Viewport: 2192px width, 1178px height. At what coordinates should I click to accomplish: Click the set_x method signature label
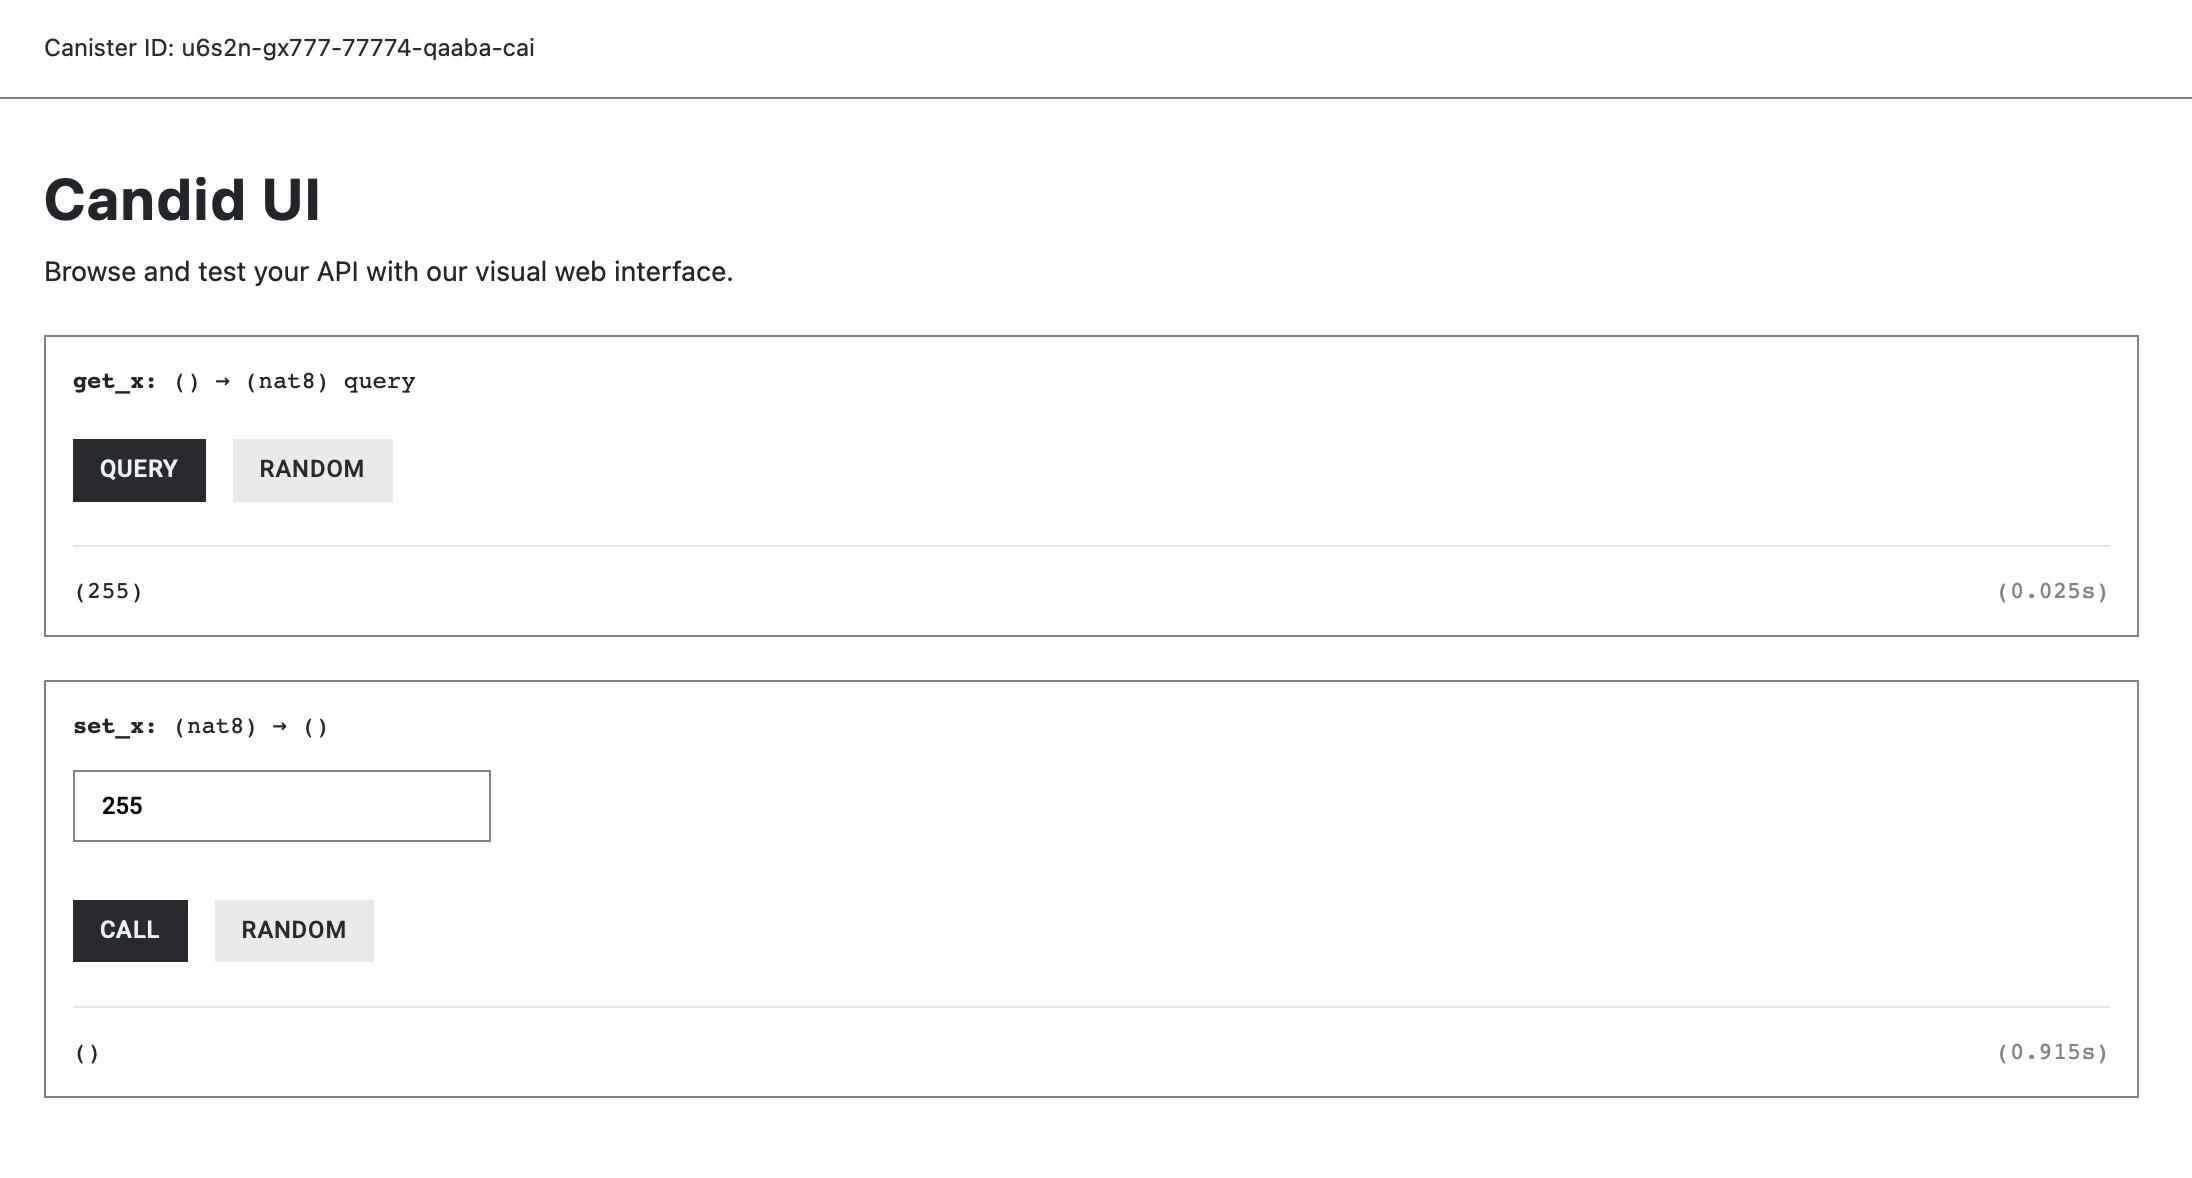[x=113, y=726]
